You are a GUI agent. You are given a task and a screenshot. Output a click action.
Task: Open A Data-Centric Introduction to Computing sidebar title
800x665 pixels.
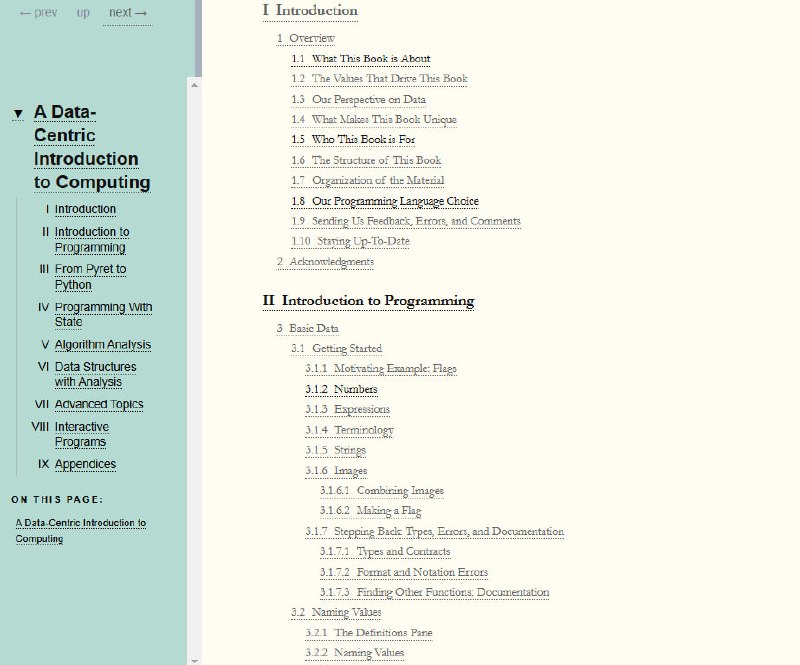(92, 147)
